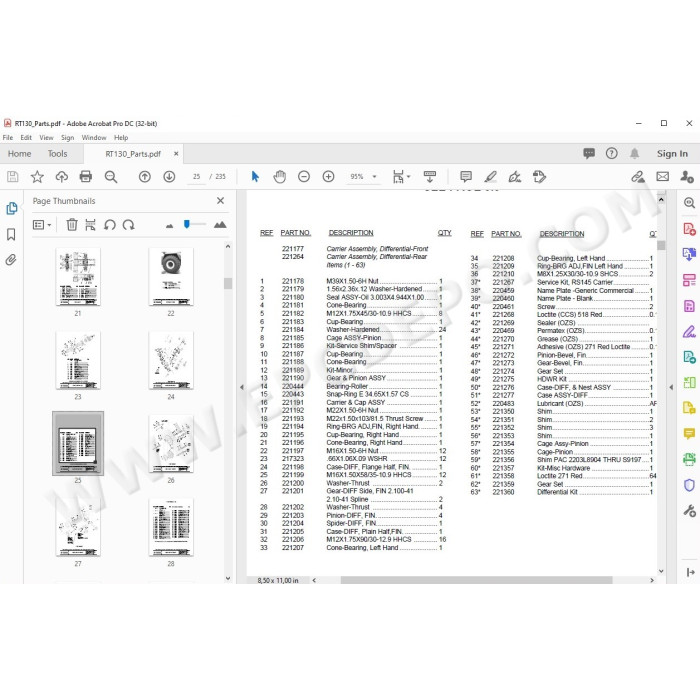
Task: Open the Attachments paperclip panel
Action: pyautogui.click(x=11, y=260)
